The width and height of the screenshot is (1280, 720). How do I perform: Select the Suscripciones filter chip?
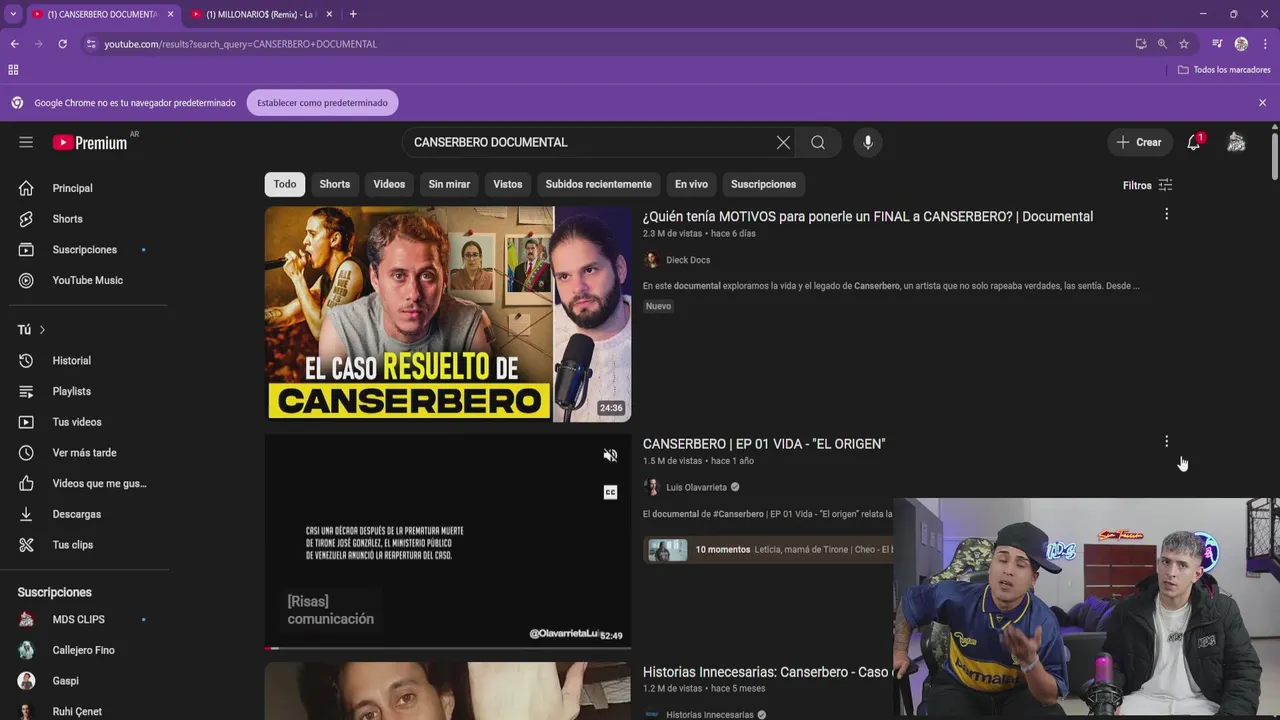[763, 184]
